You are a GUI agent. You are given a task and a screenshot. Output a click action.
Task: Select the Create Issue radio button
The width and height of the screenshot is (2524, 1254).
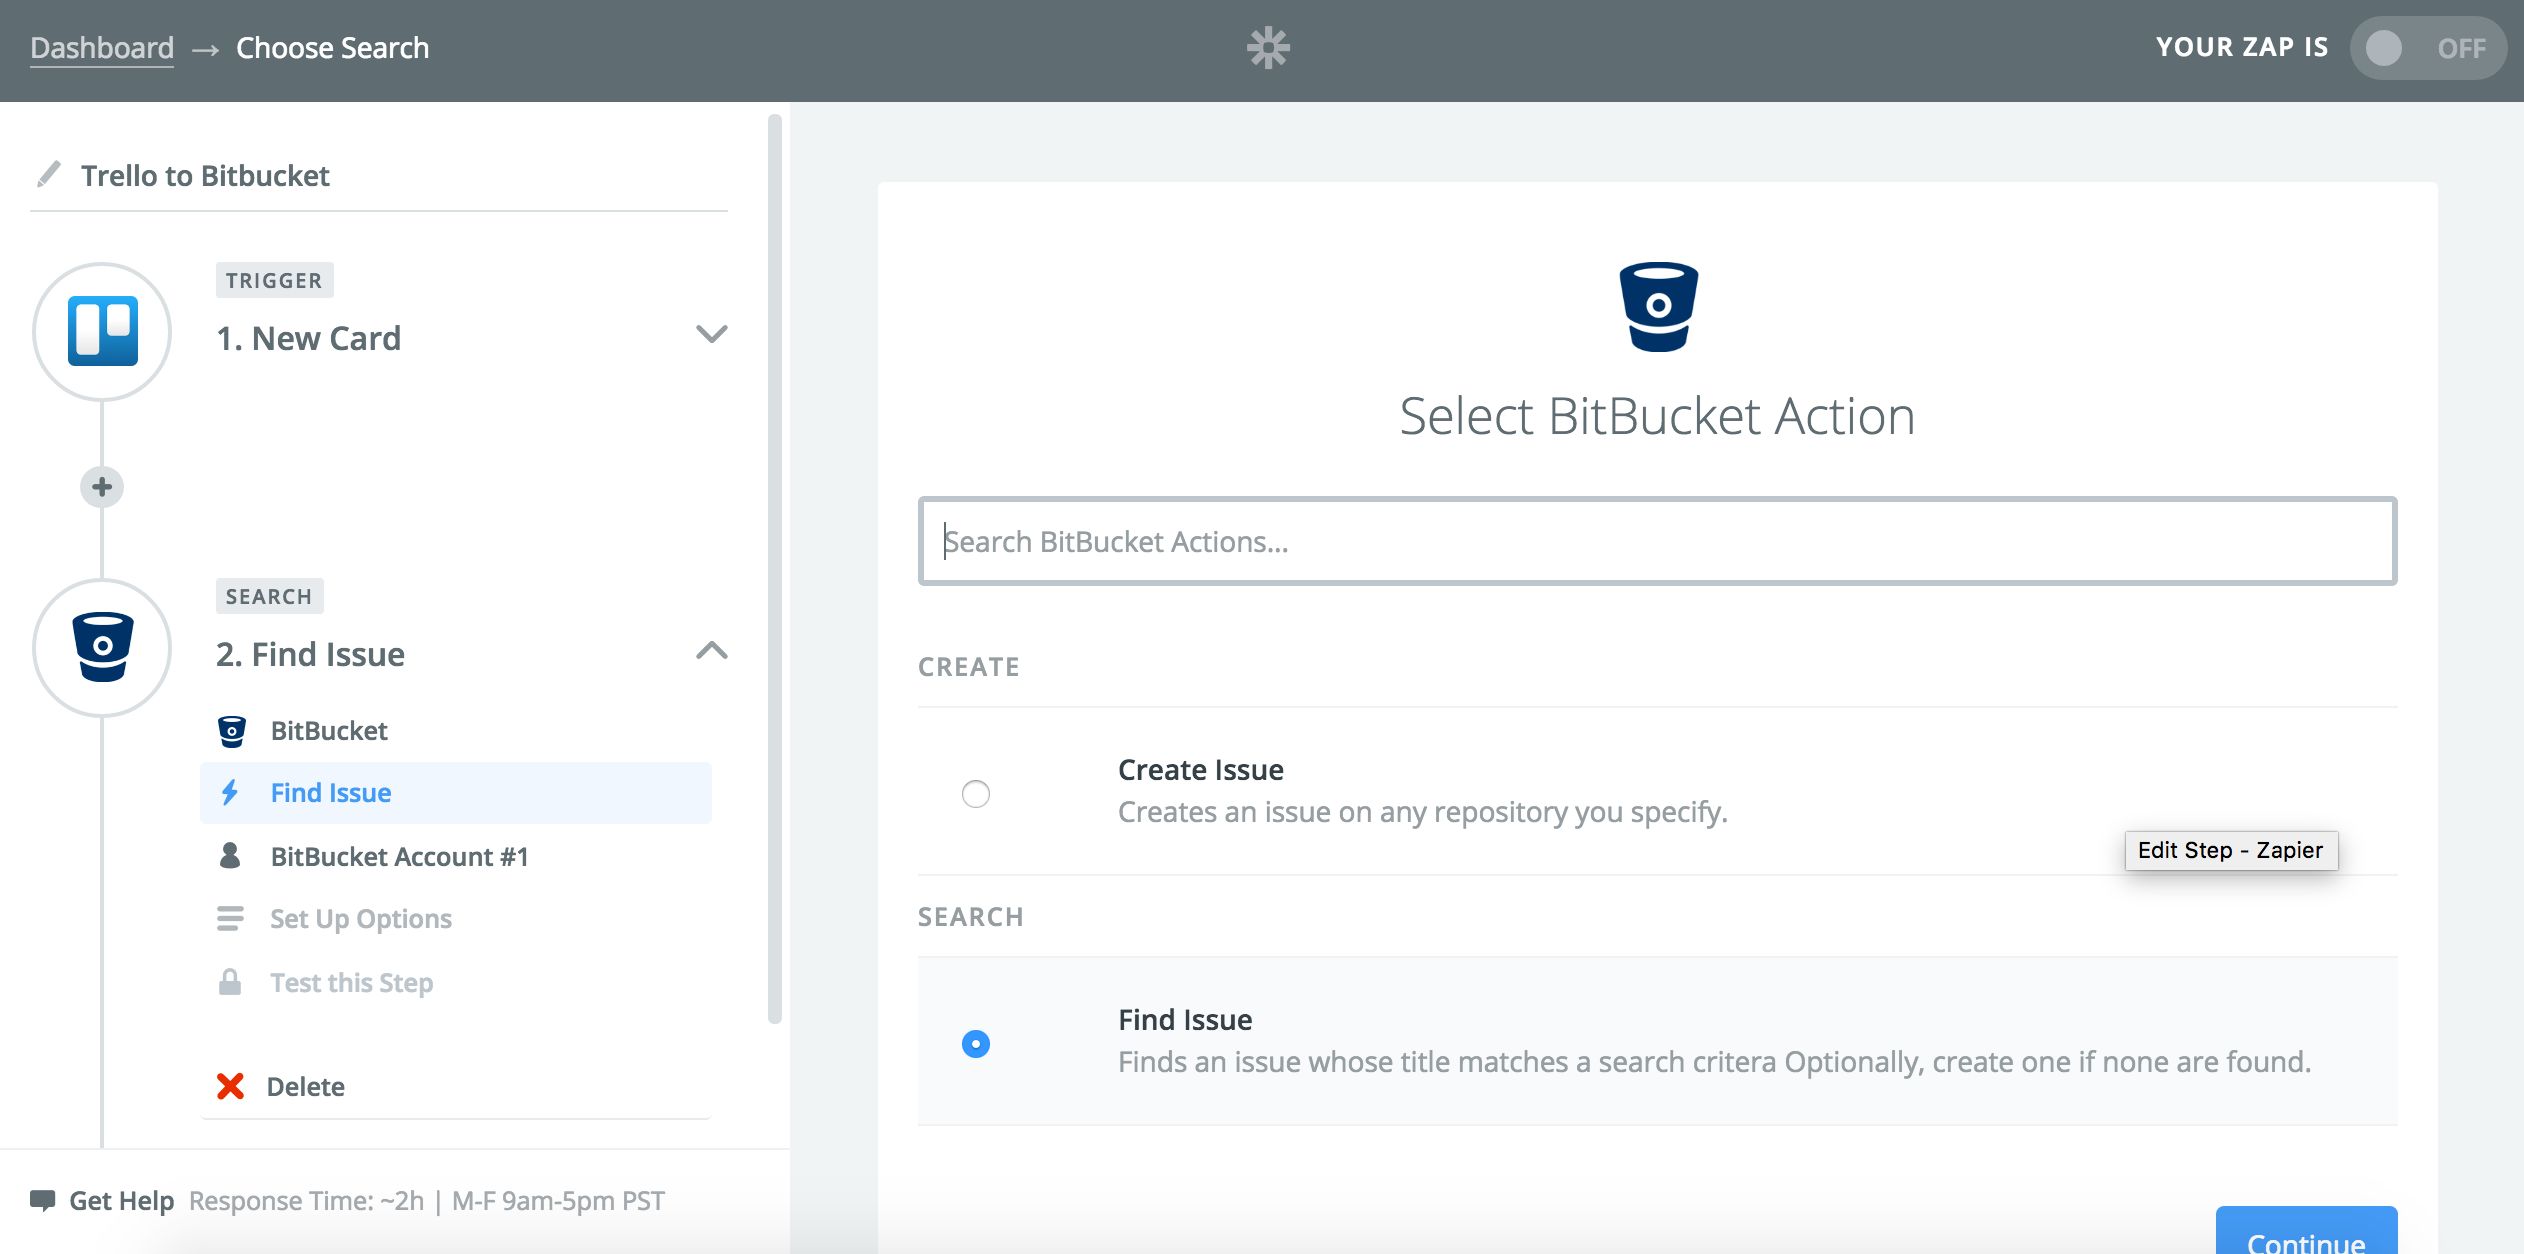[975, 794]
